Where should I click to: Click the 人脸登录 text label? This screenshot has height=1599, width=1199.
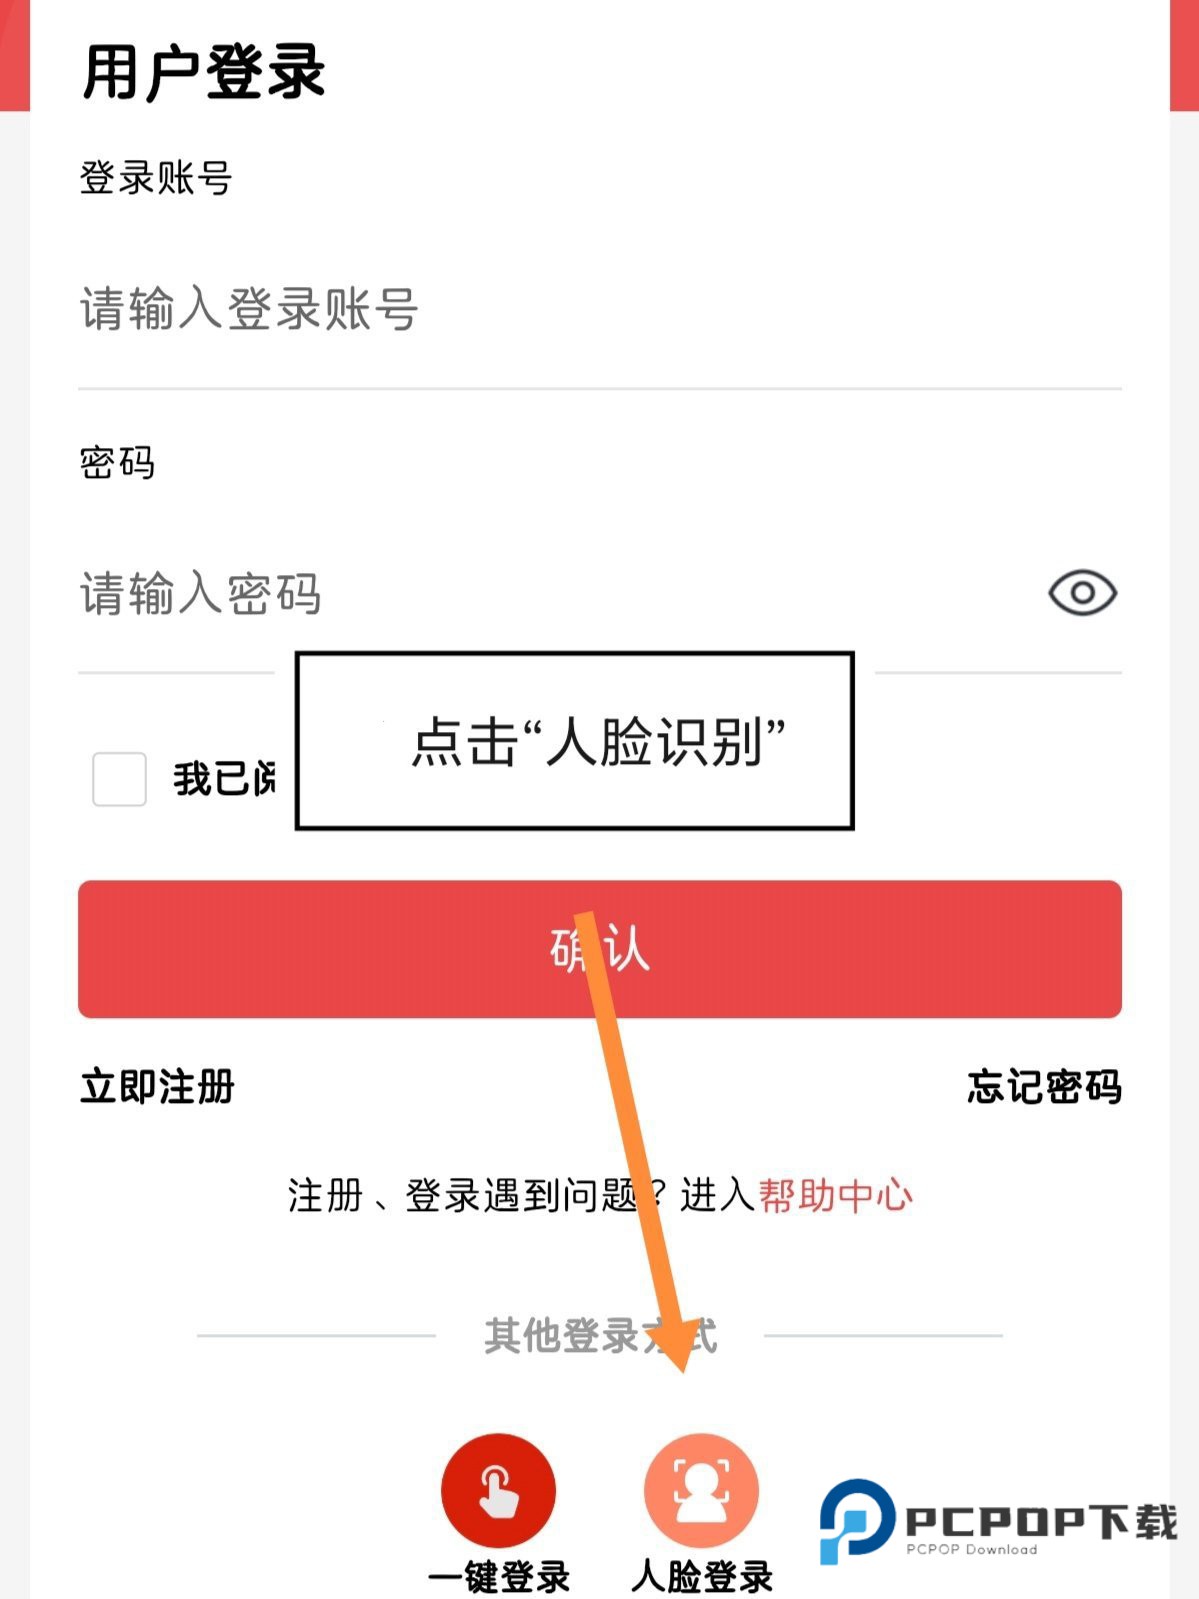click(x=702, y=1577)
